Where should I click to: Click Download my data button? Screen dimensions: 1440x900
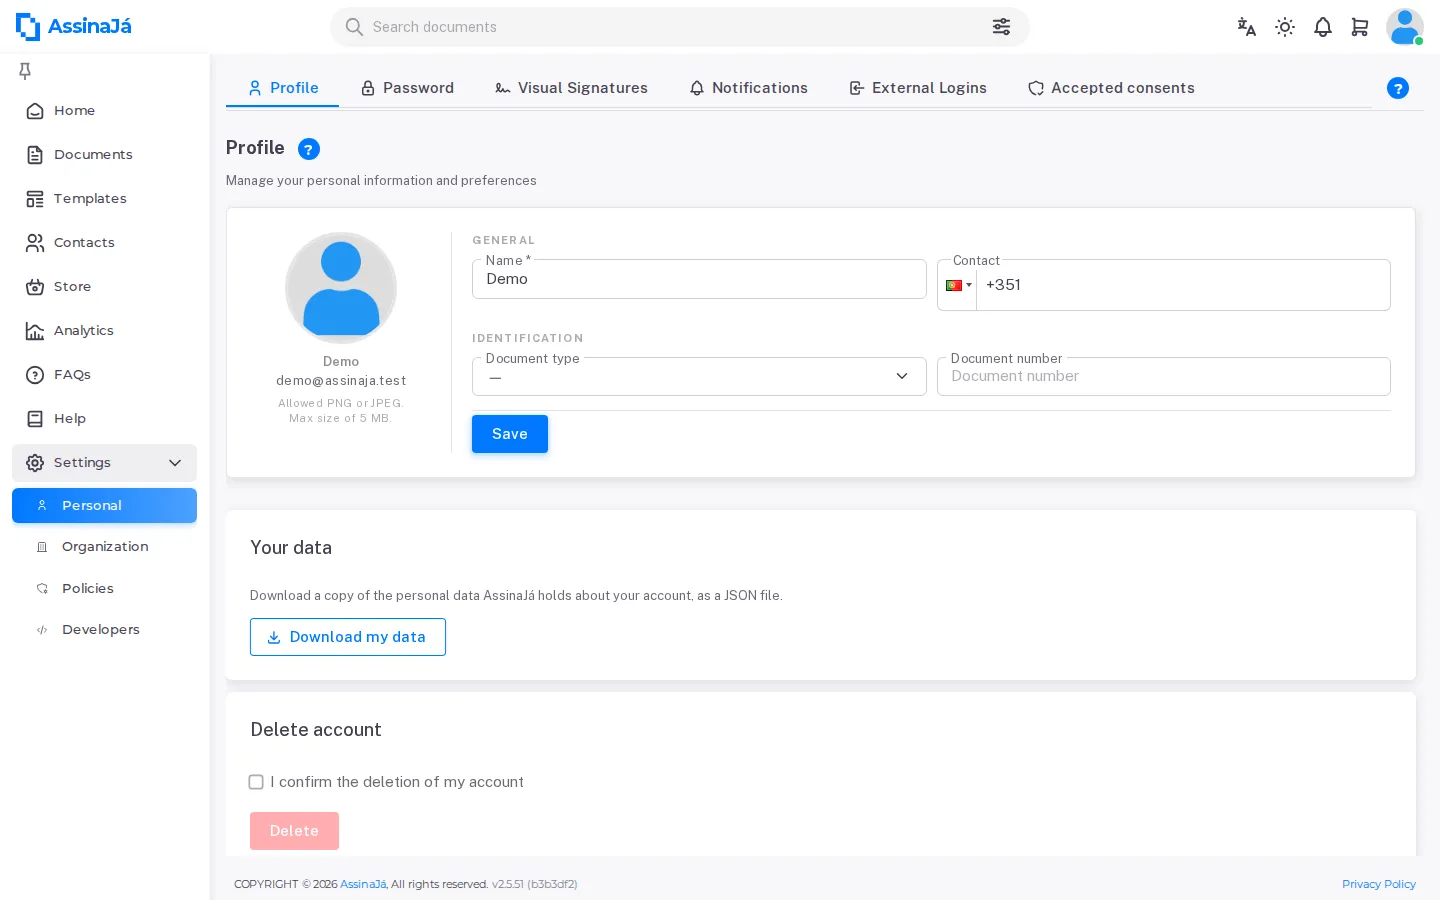tap(348, 637)
